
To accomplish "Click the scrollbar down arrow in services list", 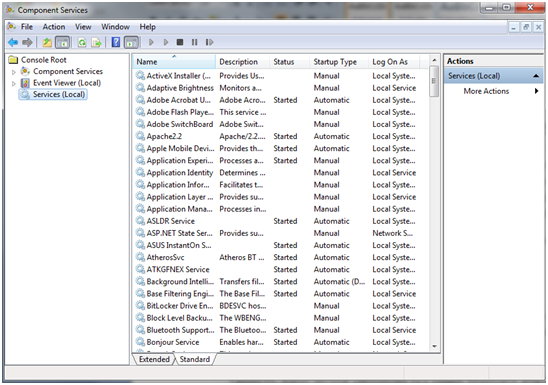I will pyautogui.click(x=434, y=346).
